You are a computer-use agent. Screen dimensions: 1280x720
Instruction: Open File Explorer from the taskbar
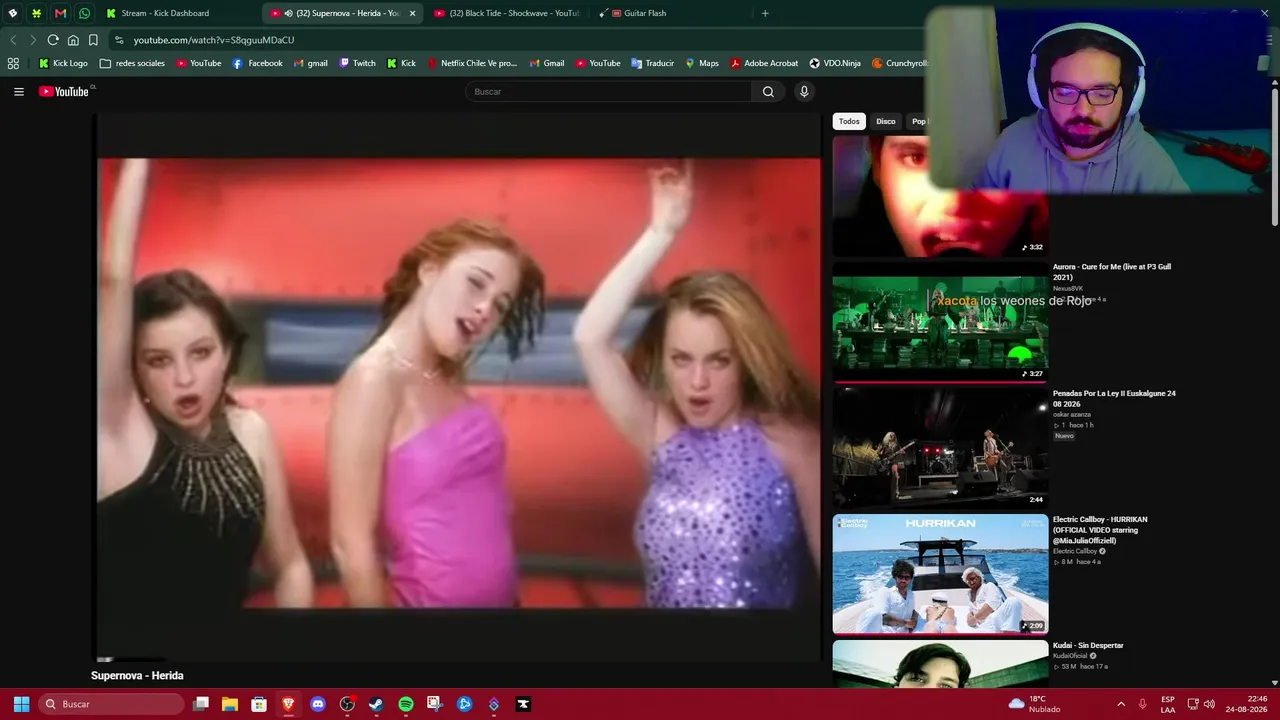coord(229,704)
